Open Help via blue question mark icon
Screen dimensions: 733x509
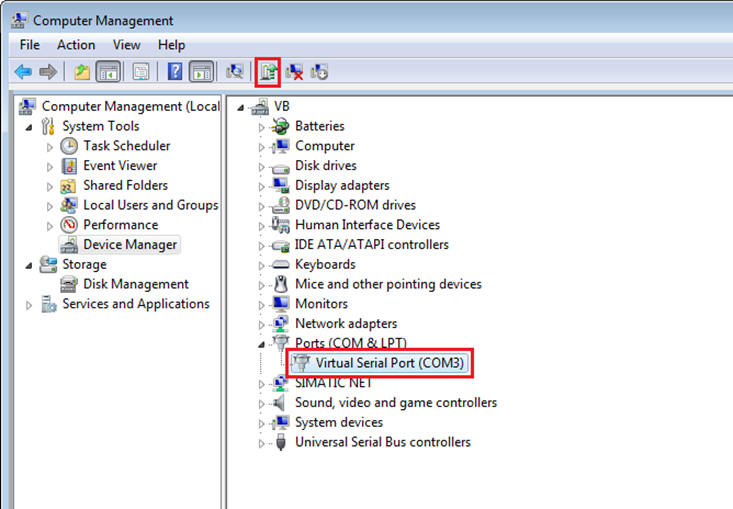coord(175,72)
